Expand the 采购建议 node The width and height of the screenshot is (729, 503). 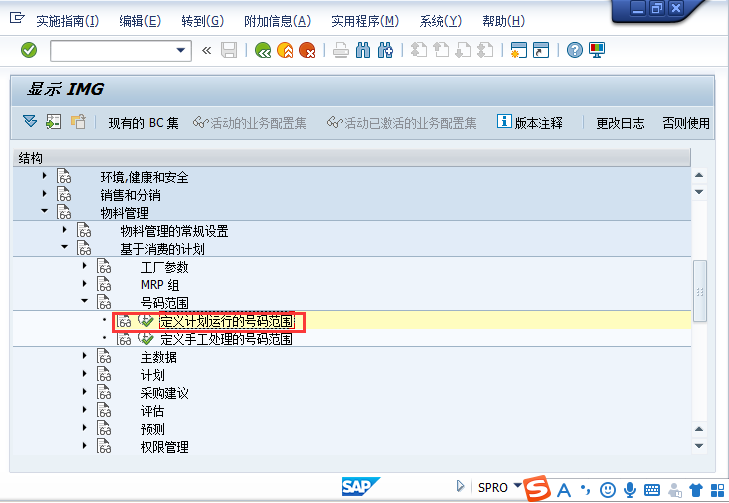(85, 391)
